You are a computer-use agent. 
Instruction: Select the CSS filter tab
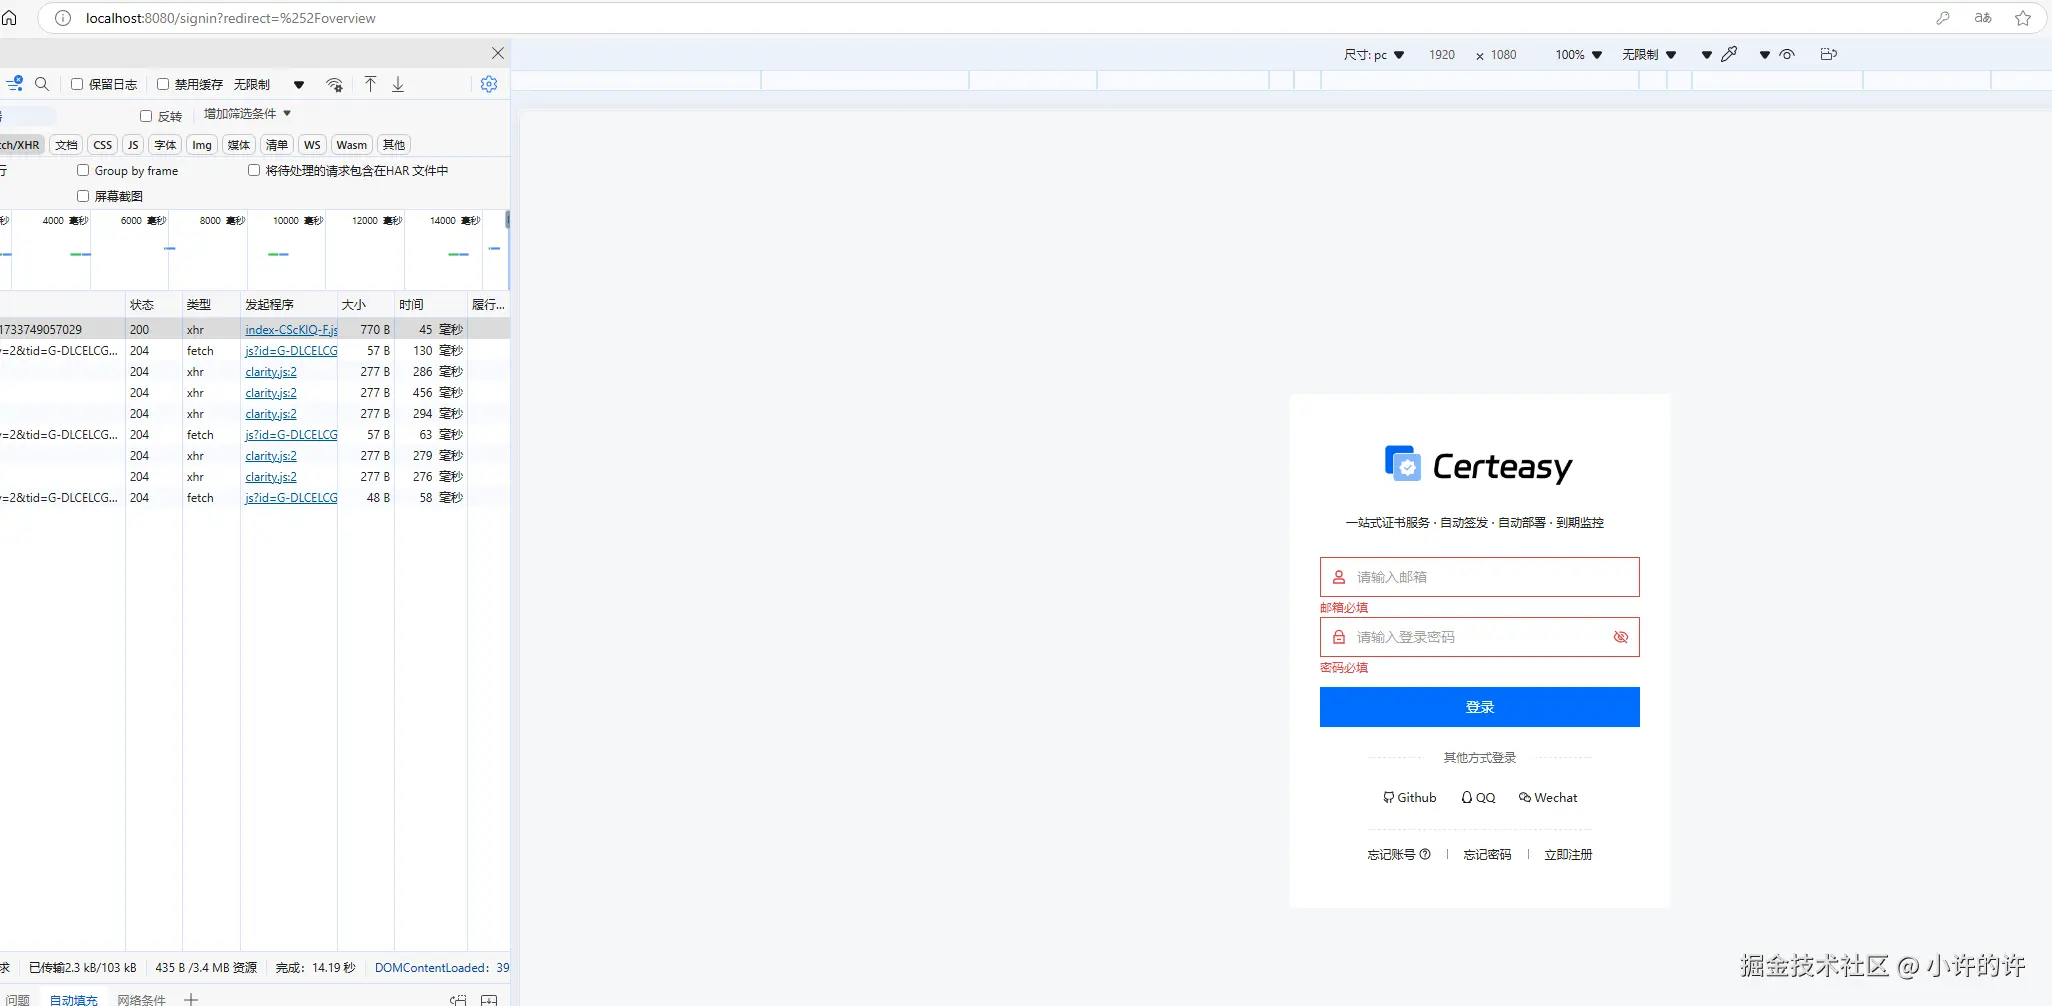click(x=103, y=145)
